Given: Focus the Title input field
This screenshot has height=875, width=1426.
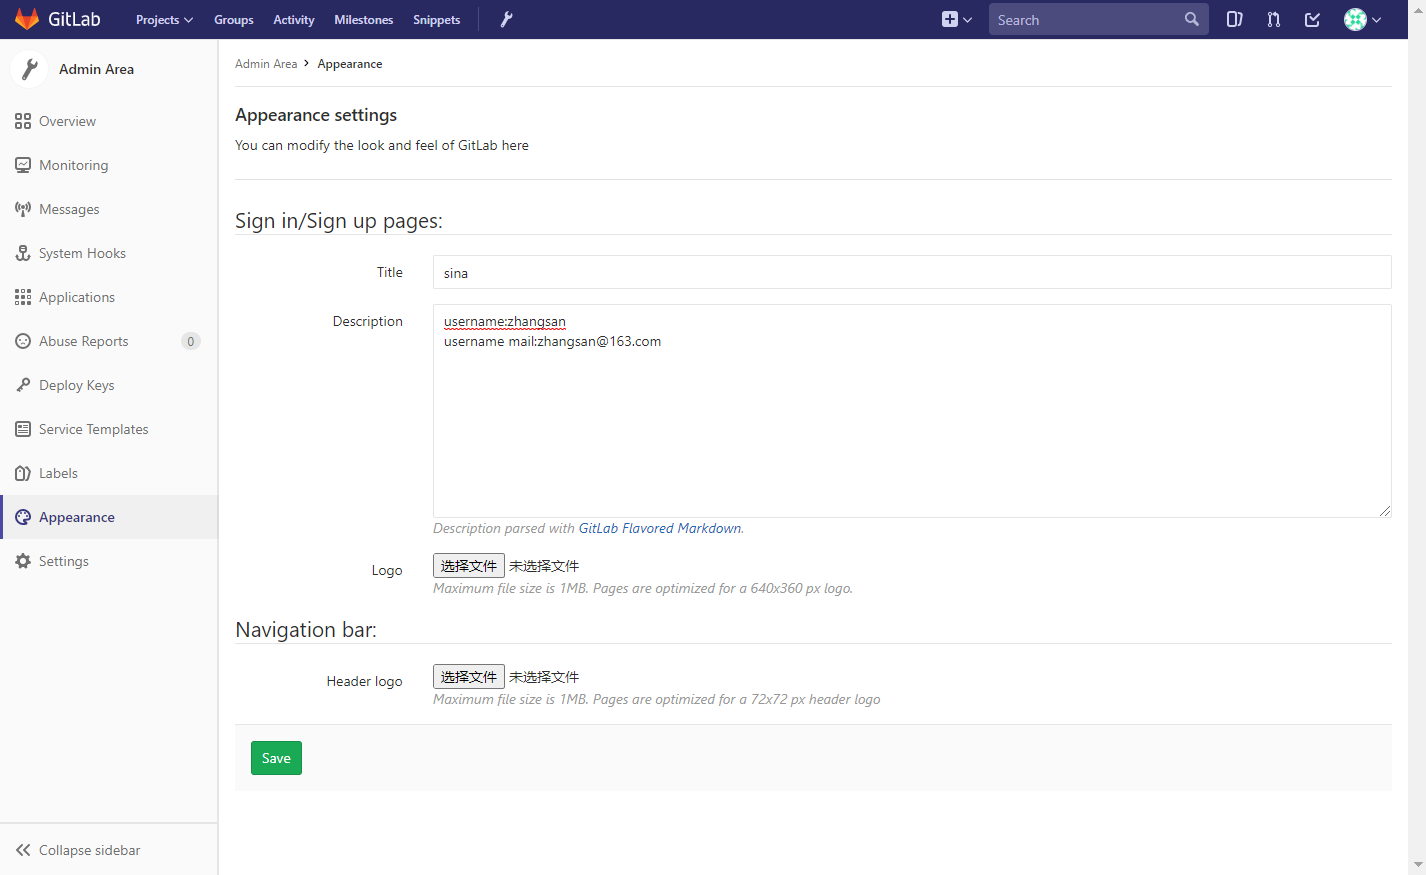Looking at the screenshot, I should [912, 272].
